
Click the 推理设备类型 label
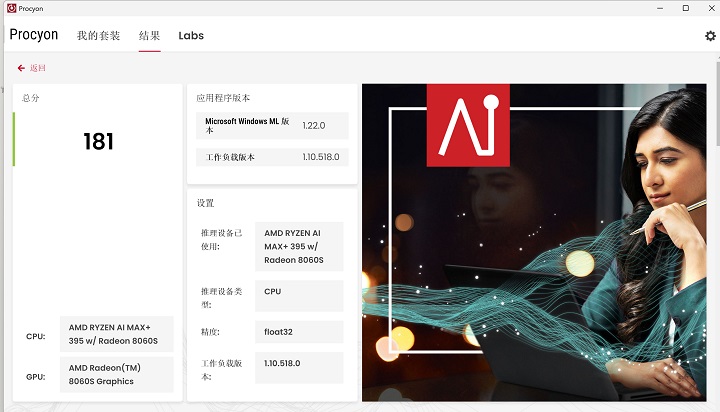coord(221,298)
